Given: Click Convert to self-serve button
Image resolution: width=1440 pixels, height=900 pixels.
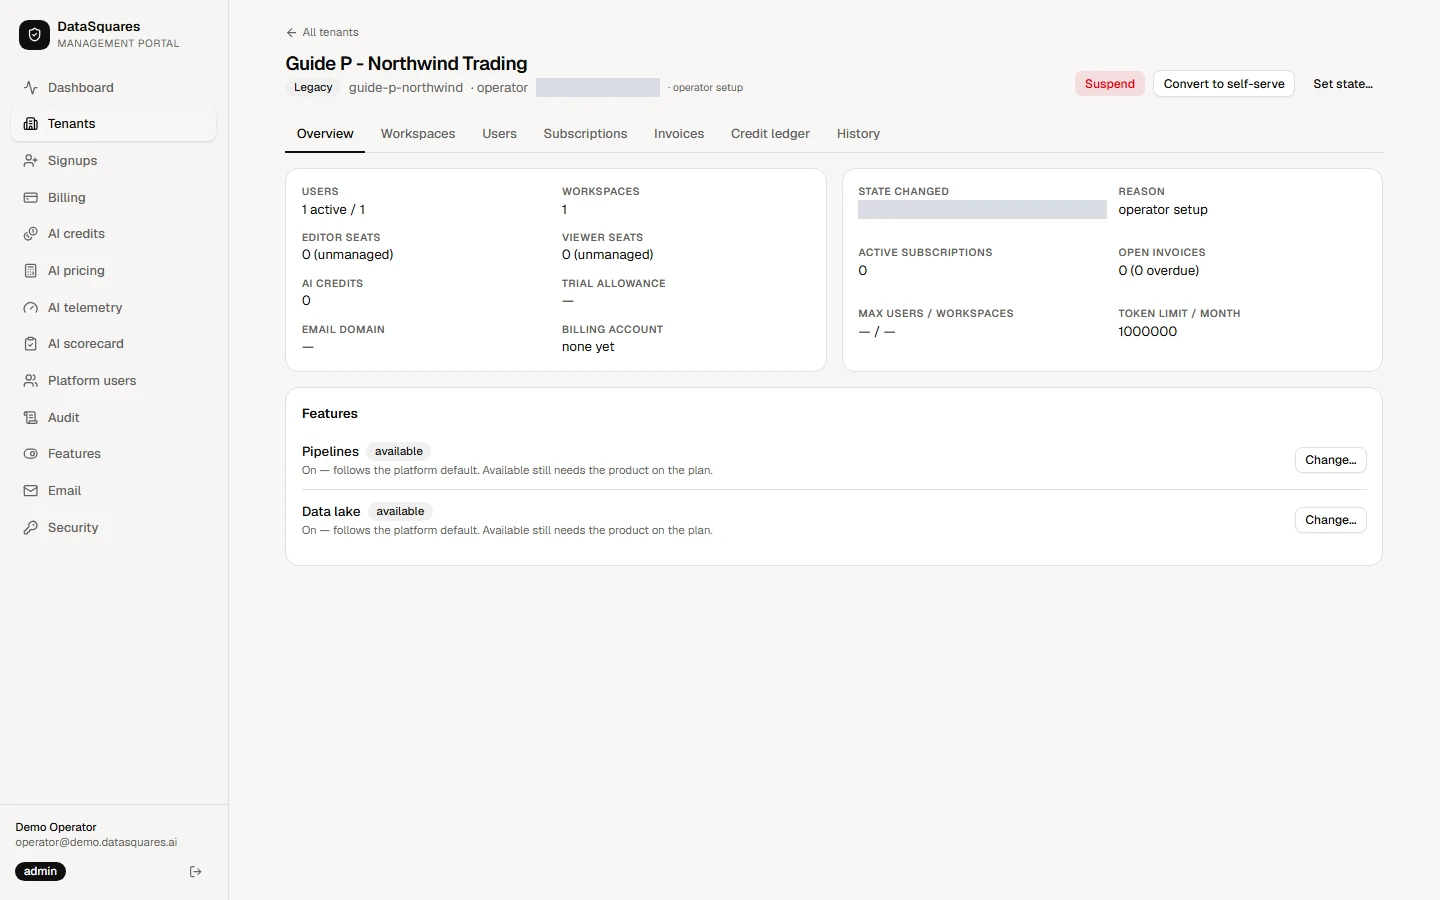Looking at the screenshot, I should (x=1224, y=84).
